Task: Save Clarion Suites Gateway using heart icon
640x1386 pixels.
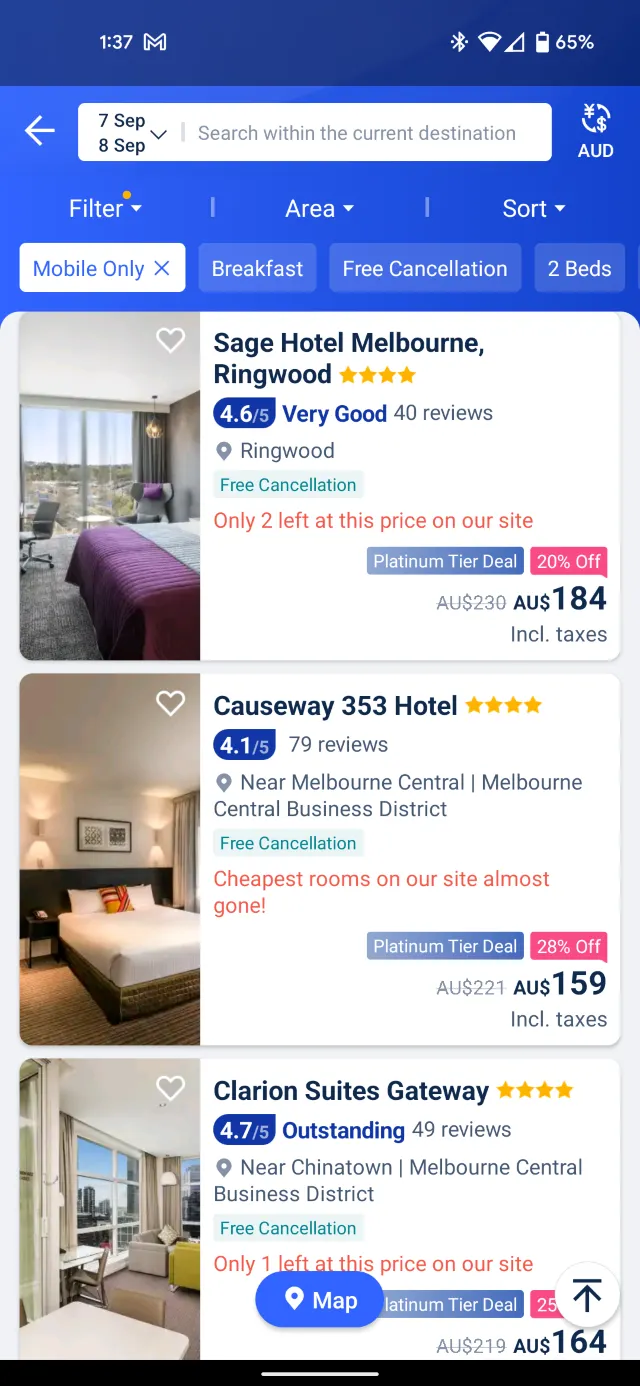Action: 171,1088
